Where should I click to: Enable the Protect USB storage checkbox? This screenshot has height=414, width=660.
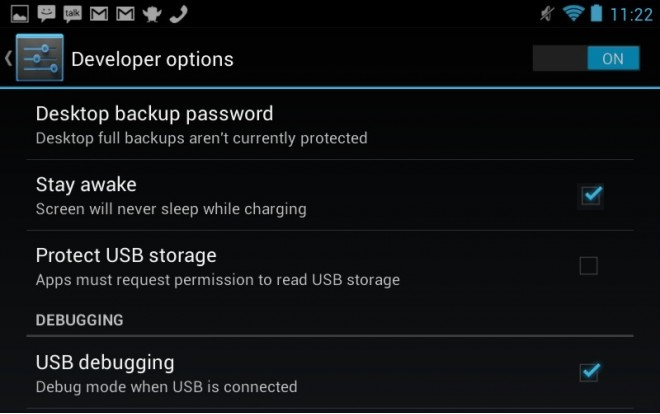click(x=588, y=266)
